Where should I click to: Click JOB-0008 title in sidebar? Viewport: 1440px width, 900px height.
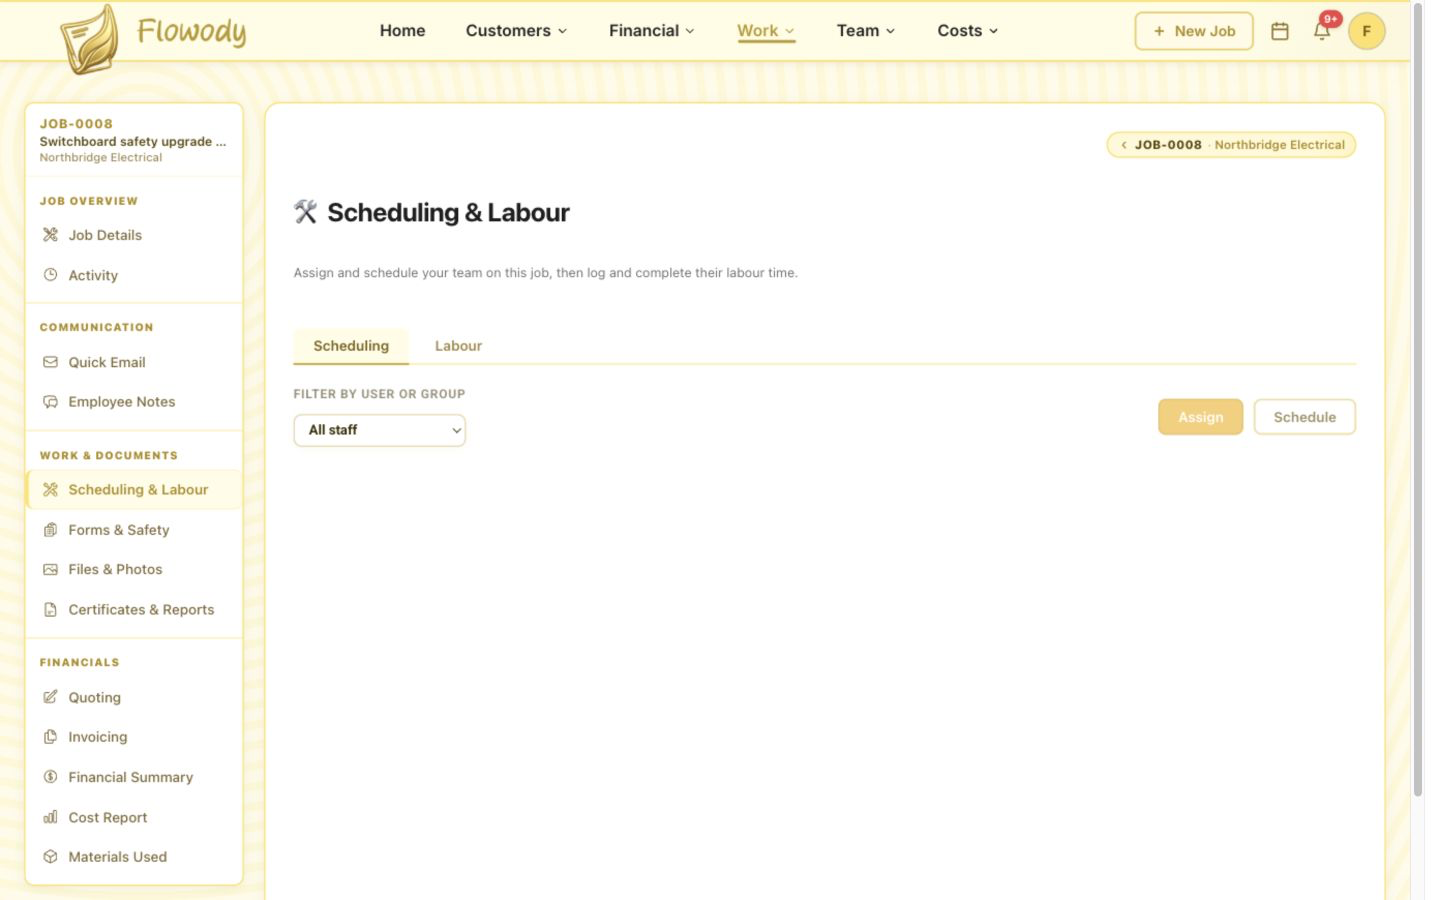coord(76,124)
